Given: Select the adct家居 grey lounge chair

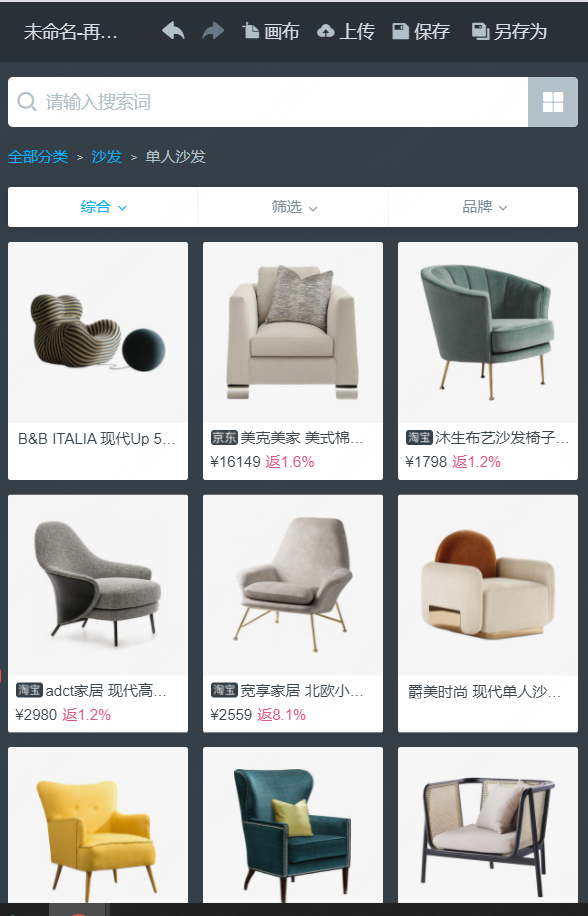Looking at the screenshot, I should (x=98, y=613).
